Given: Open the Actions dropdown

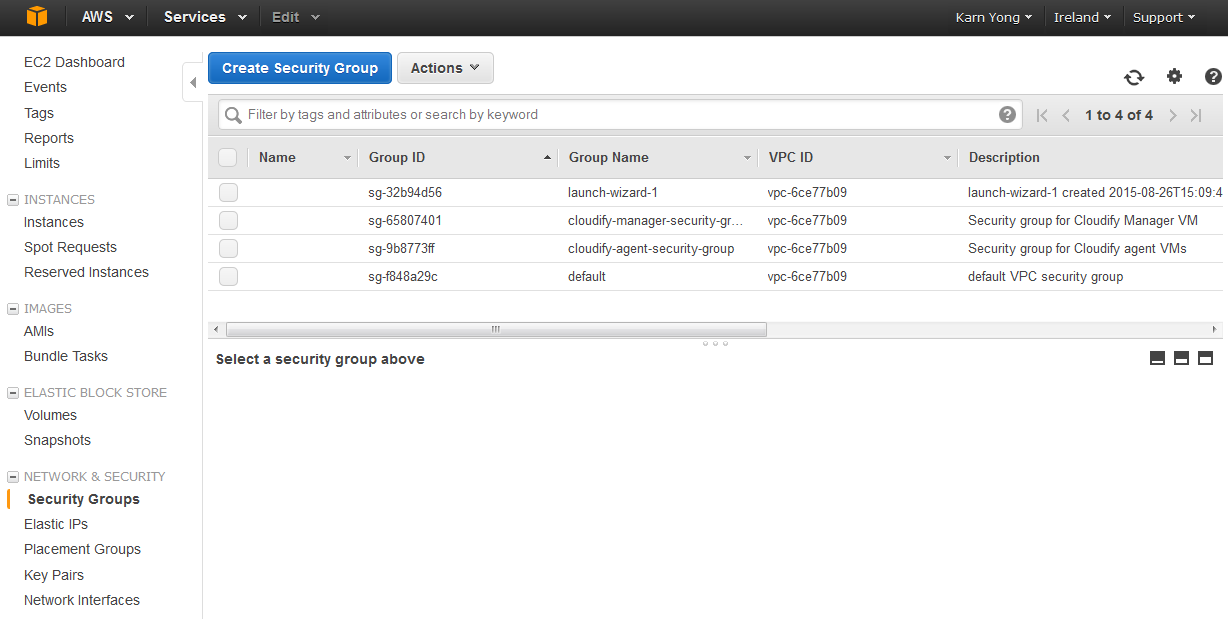Looking at the screenshot, I should click(x=445, y=68).
